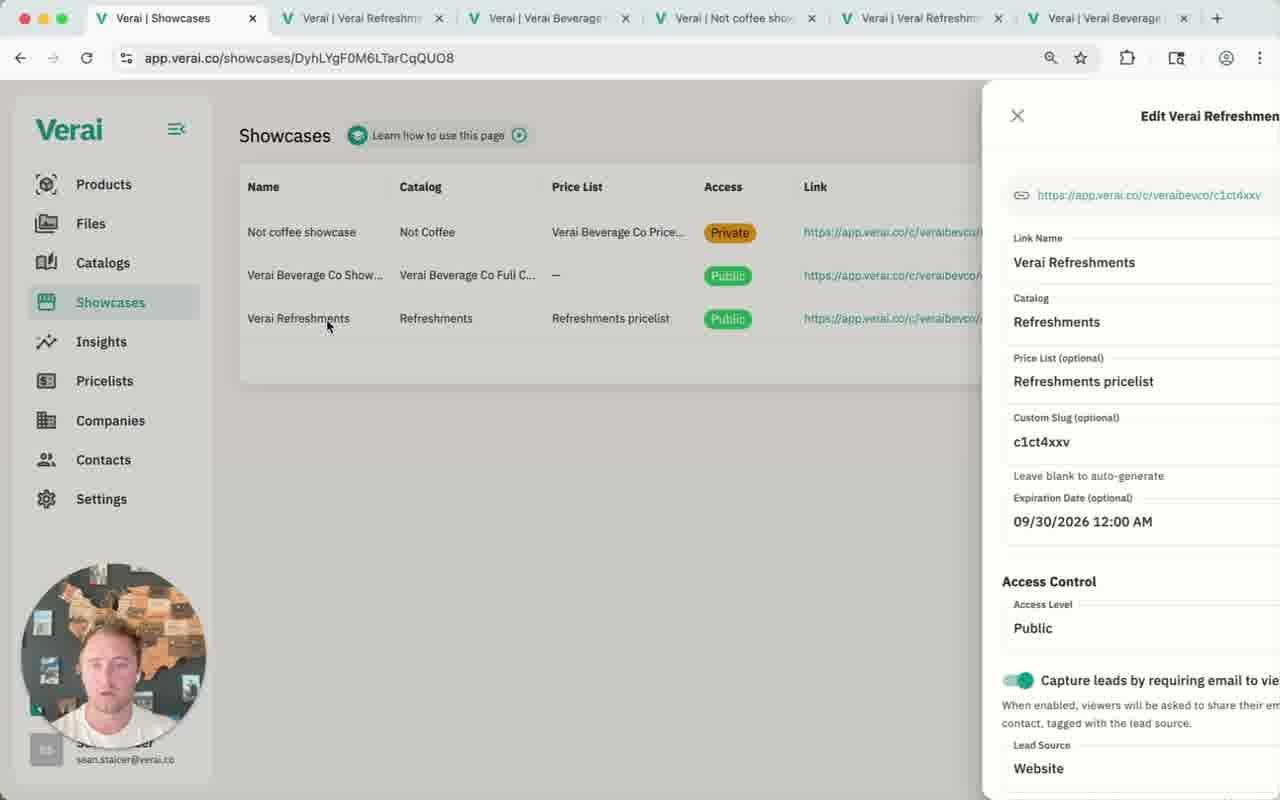Open the Lead Source dropdown showing Website
Screen dimensions: 1280x800
coord(1141,768)
